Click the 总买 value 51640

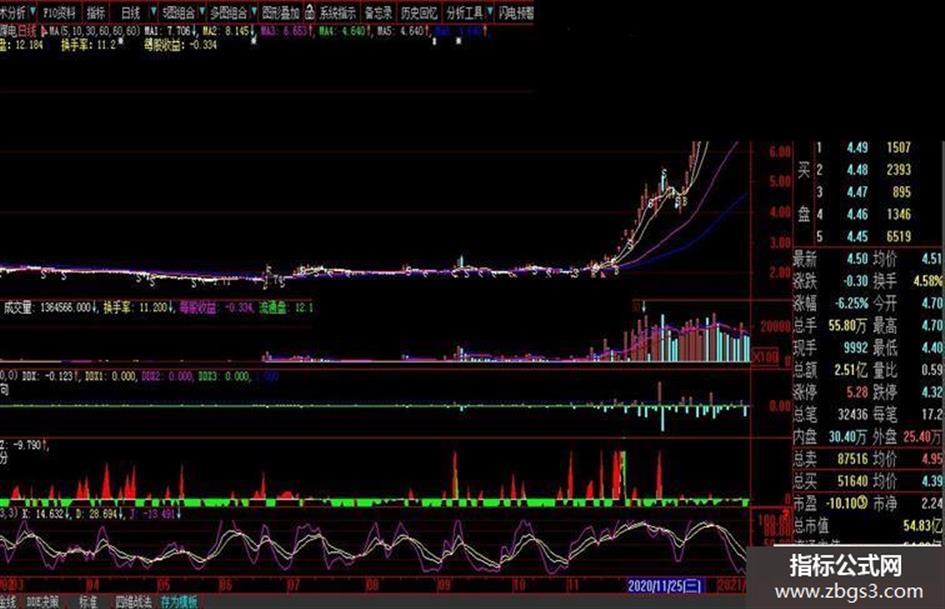click(853, 481)
